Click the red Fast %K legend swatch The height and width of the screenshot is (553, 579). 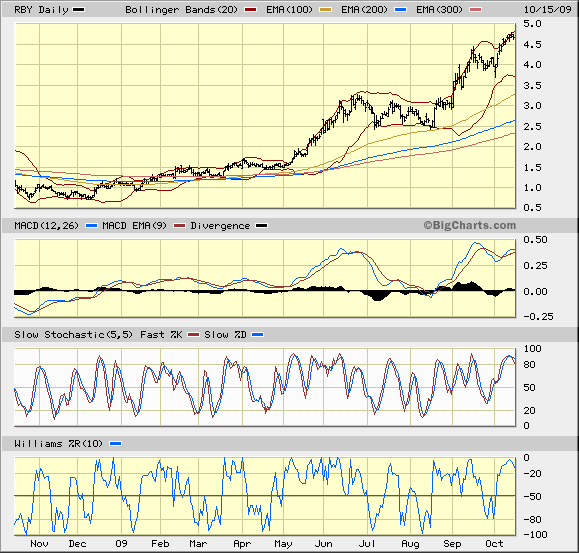coord(193,335)
